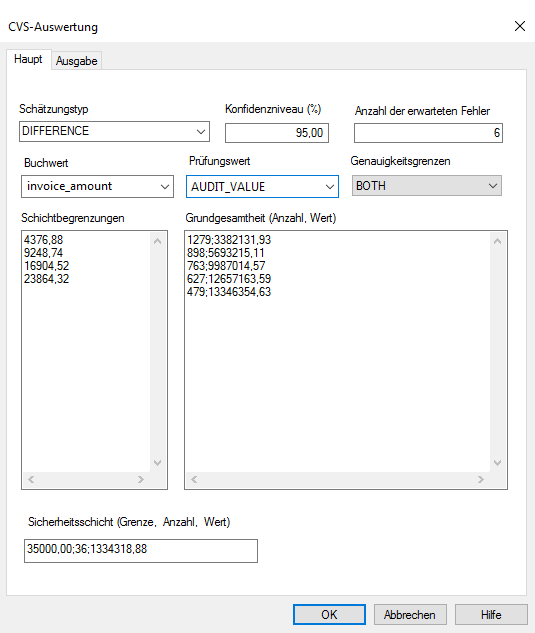The image size is (535, 633).
Task: Click the Sicherheitsschicht input field
Action: click(x=141, y=551)
